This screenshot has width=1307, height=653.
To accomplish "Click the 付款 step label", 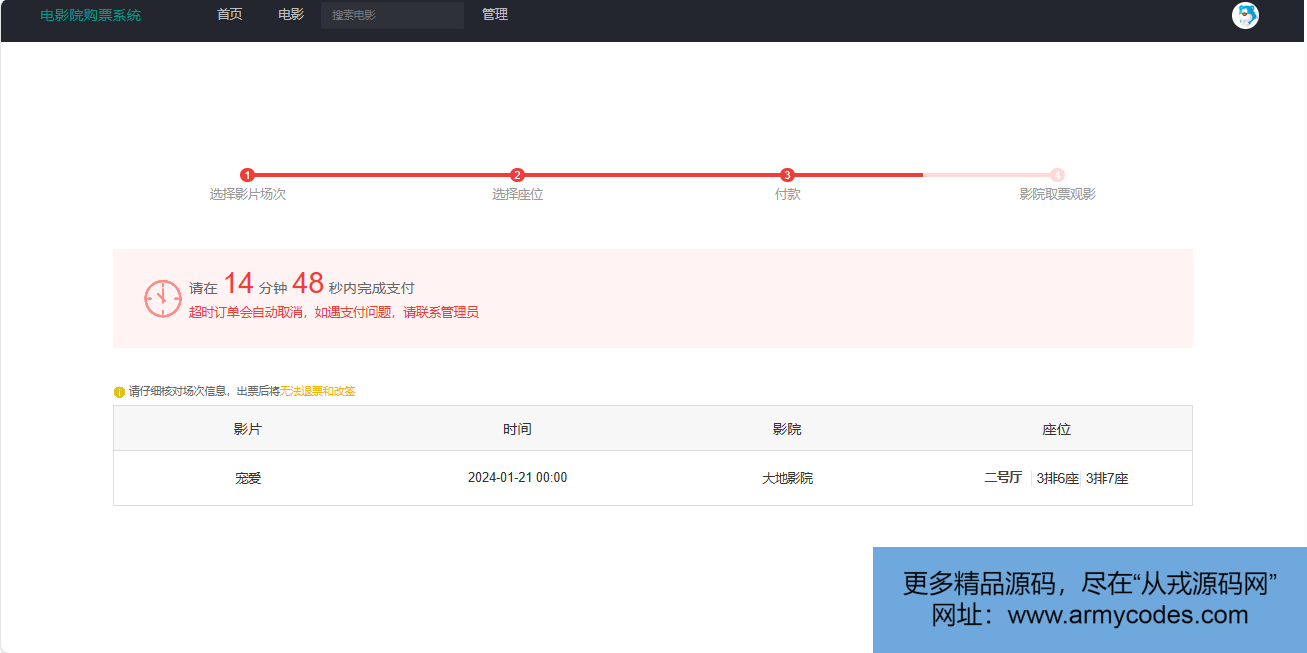I will pyautogui.click(x=788, y=194).
